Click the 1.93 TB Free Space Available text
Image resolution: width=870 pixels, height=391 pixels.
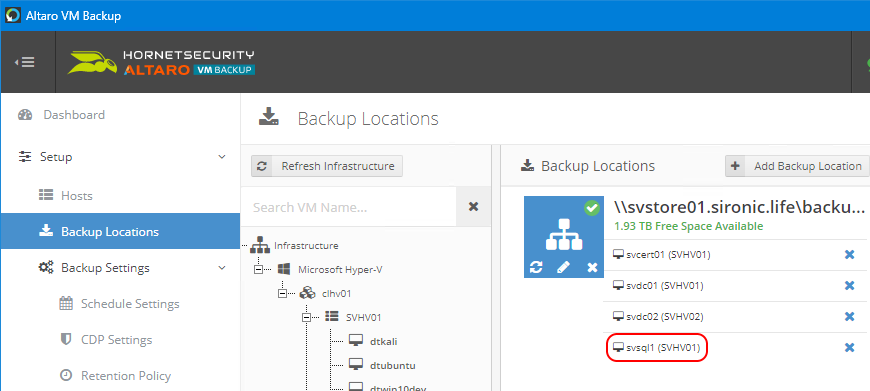click(689, 226)
